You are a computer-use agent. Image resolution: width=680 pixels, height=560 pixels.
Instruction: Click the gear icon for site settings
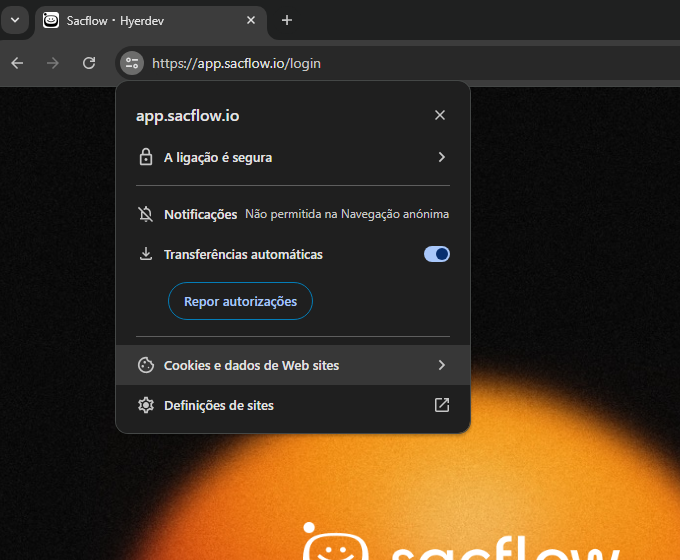pyautogui.click(x=146, y=405)
